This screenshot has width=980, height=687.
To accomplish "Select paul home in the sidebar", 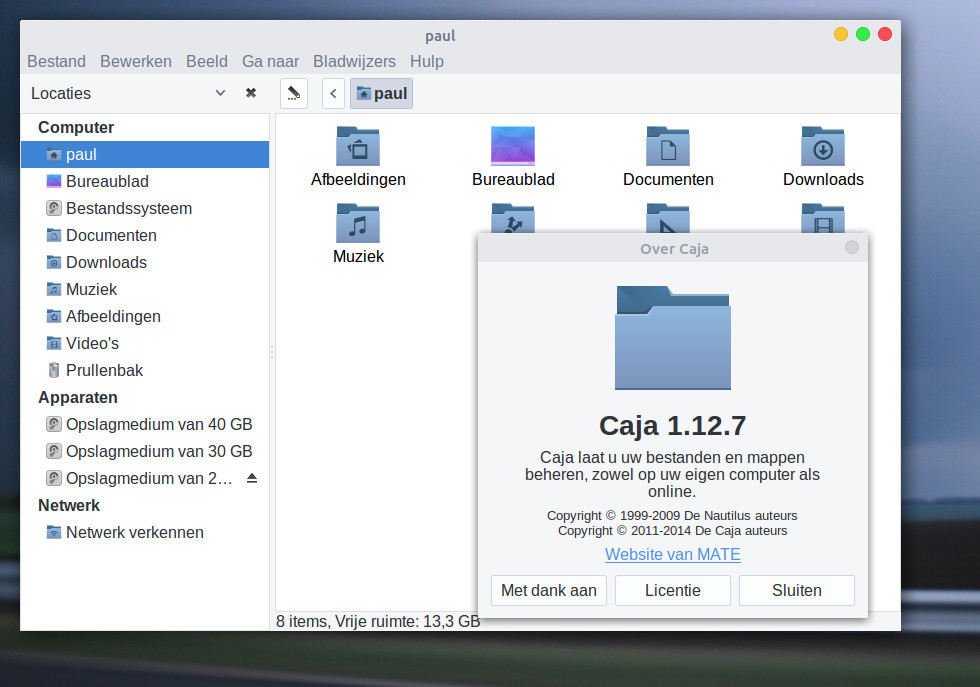I will pyautogui.click(x=145, y=154).
